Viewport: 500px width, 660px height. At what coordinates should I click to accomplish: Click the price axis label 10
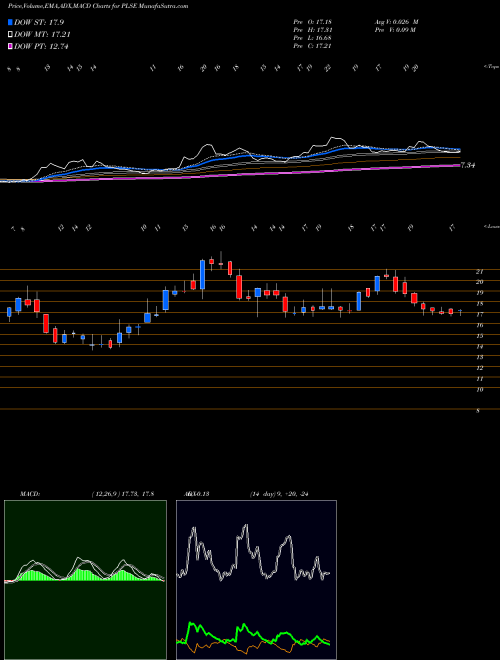pyautogui.click(x=479, y=390)
